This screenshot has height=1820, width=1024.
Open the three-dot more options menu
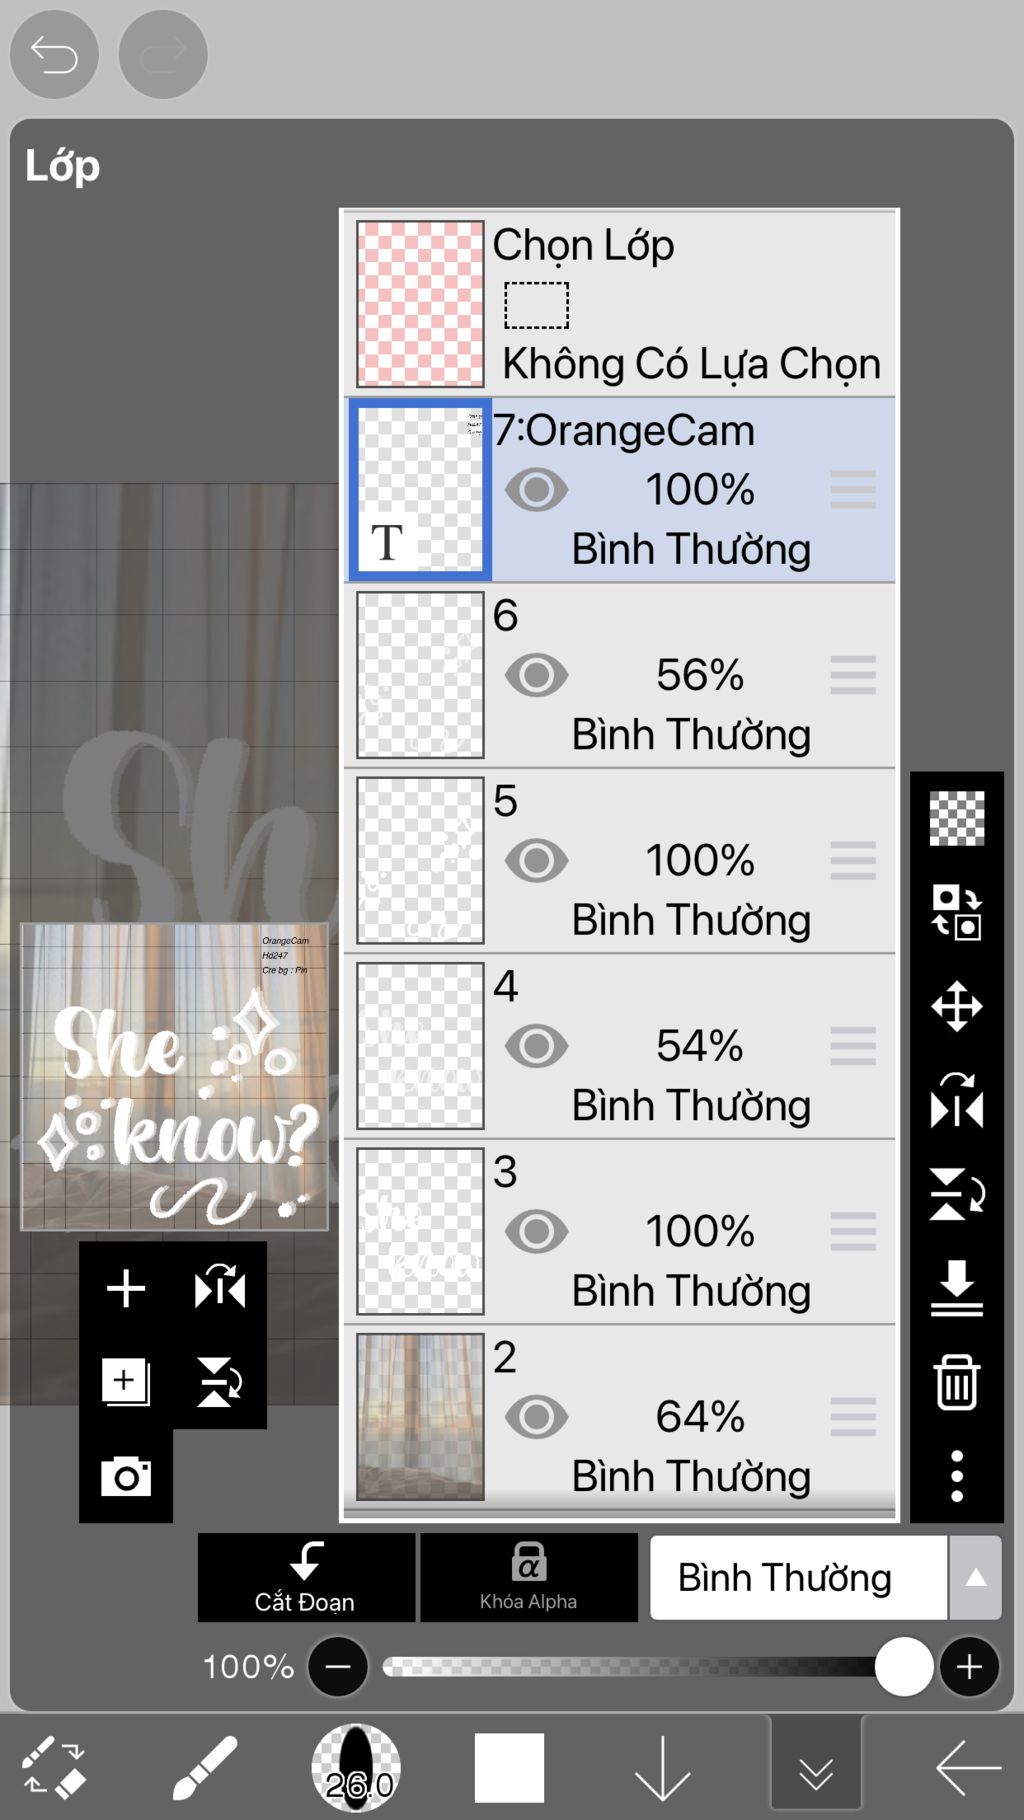(957, 1476)
